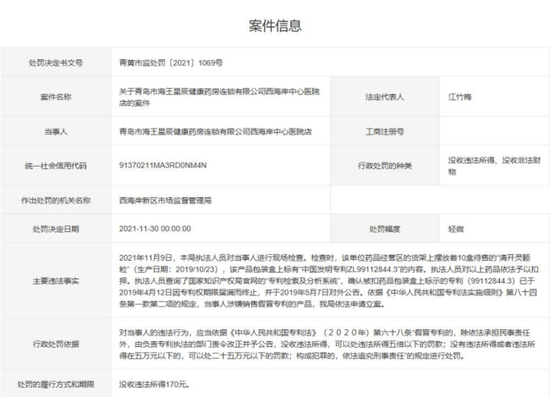Click the 案件名称 label cell
The height and width of the screenshot is (397, 550).
56,97
